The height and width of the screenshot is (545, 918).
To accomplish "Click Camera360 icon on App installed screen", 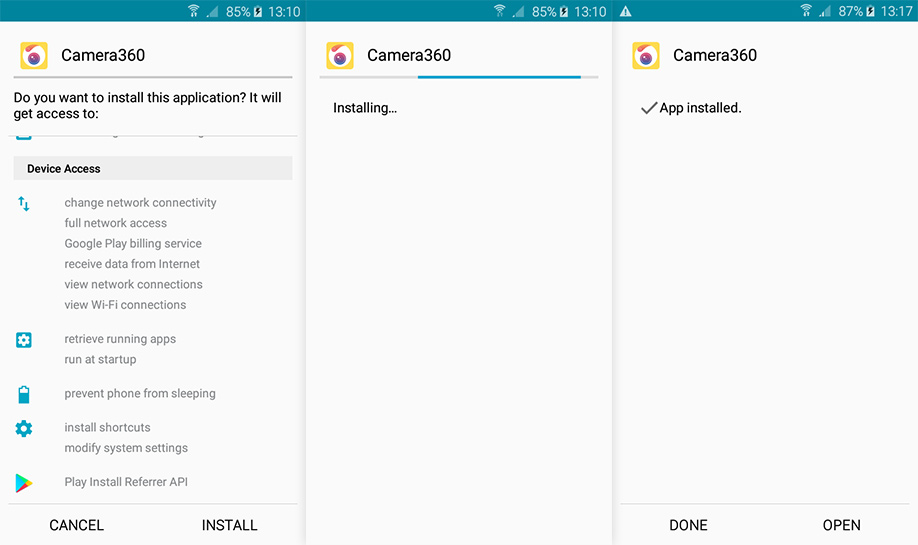I will tap(646, 56).
